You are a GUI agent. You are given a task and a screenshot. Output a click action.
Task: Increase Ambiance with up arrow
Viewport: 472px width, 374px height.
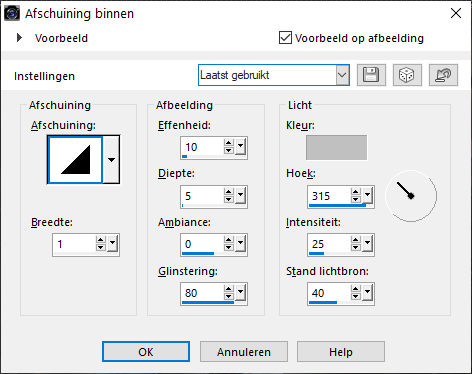coord(228,240)
